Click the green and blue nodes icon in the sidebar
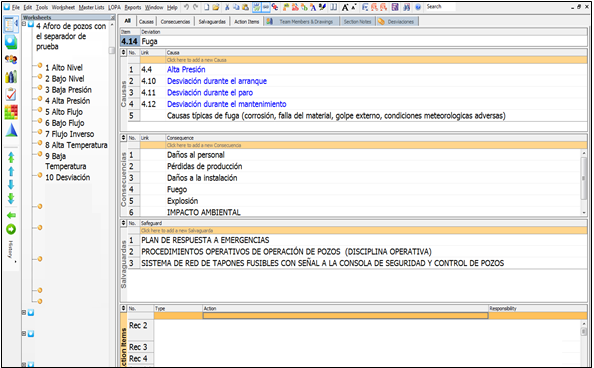The width and height of the screenshot is (594, 368). click(11, 42)
